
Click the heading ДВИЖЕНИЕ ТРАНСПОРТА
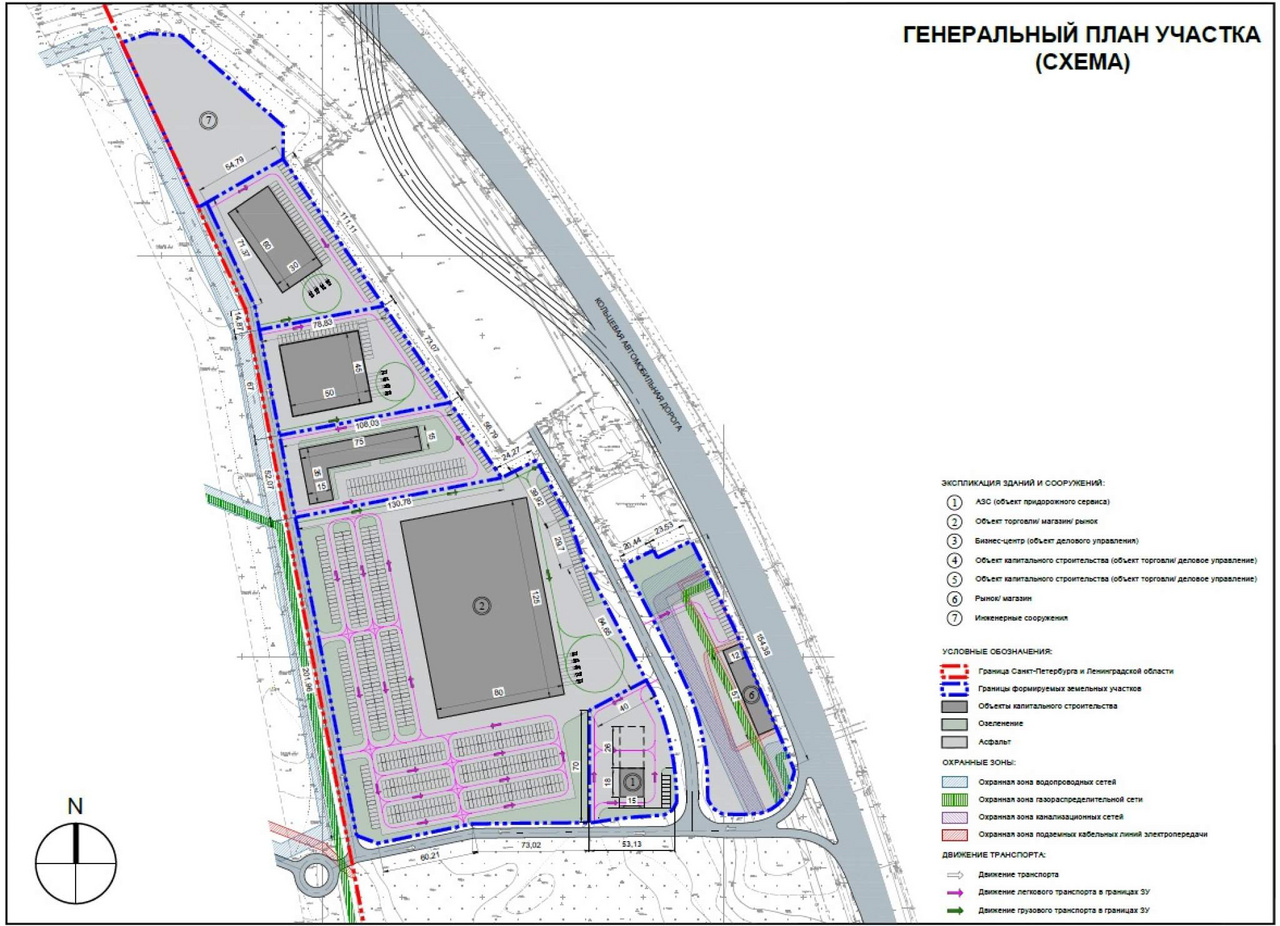pyautogui.click(x=994, y=856)
